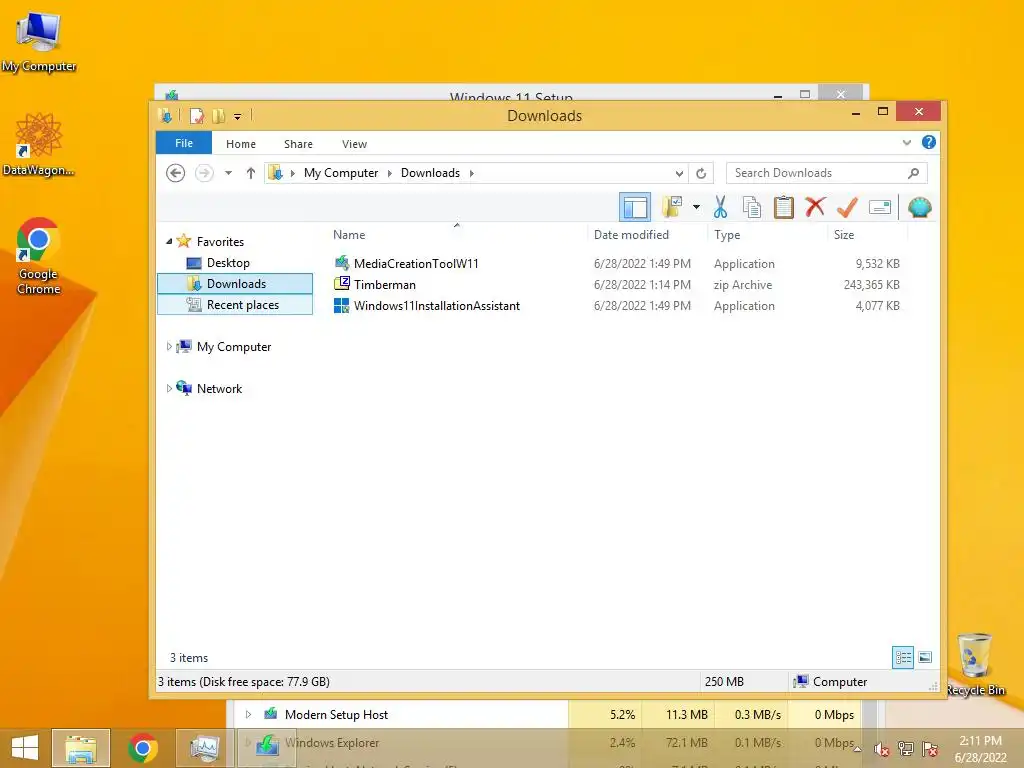This screenshot has width=1024, height=768.
Task: Click the New Folder icon in title bar
Action: coord(218,116)
